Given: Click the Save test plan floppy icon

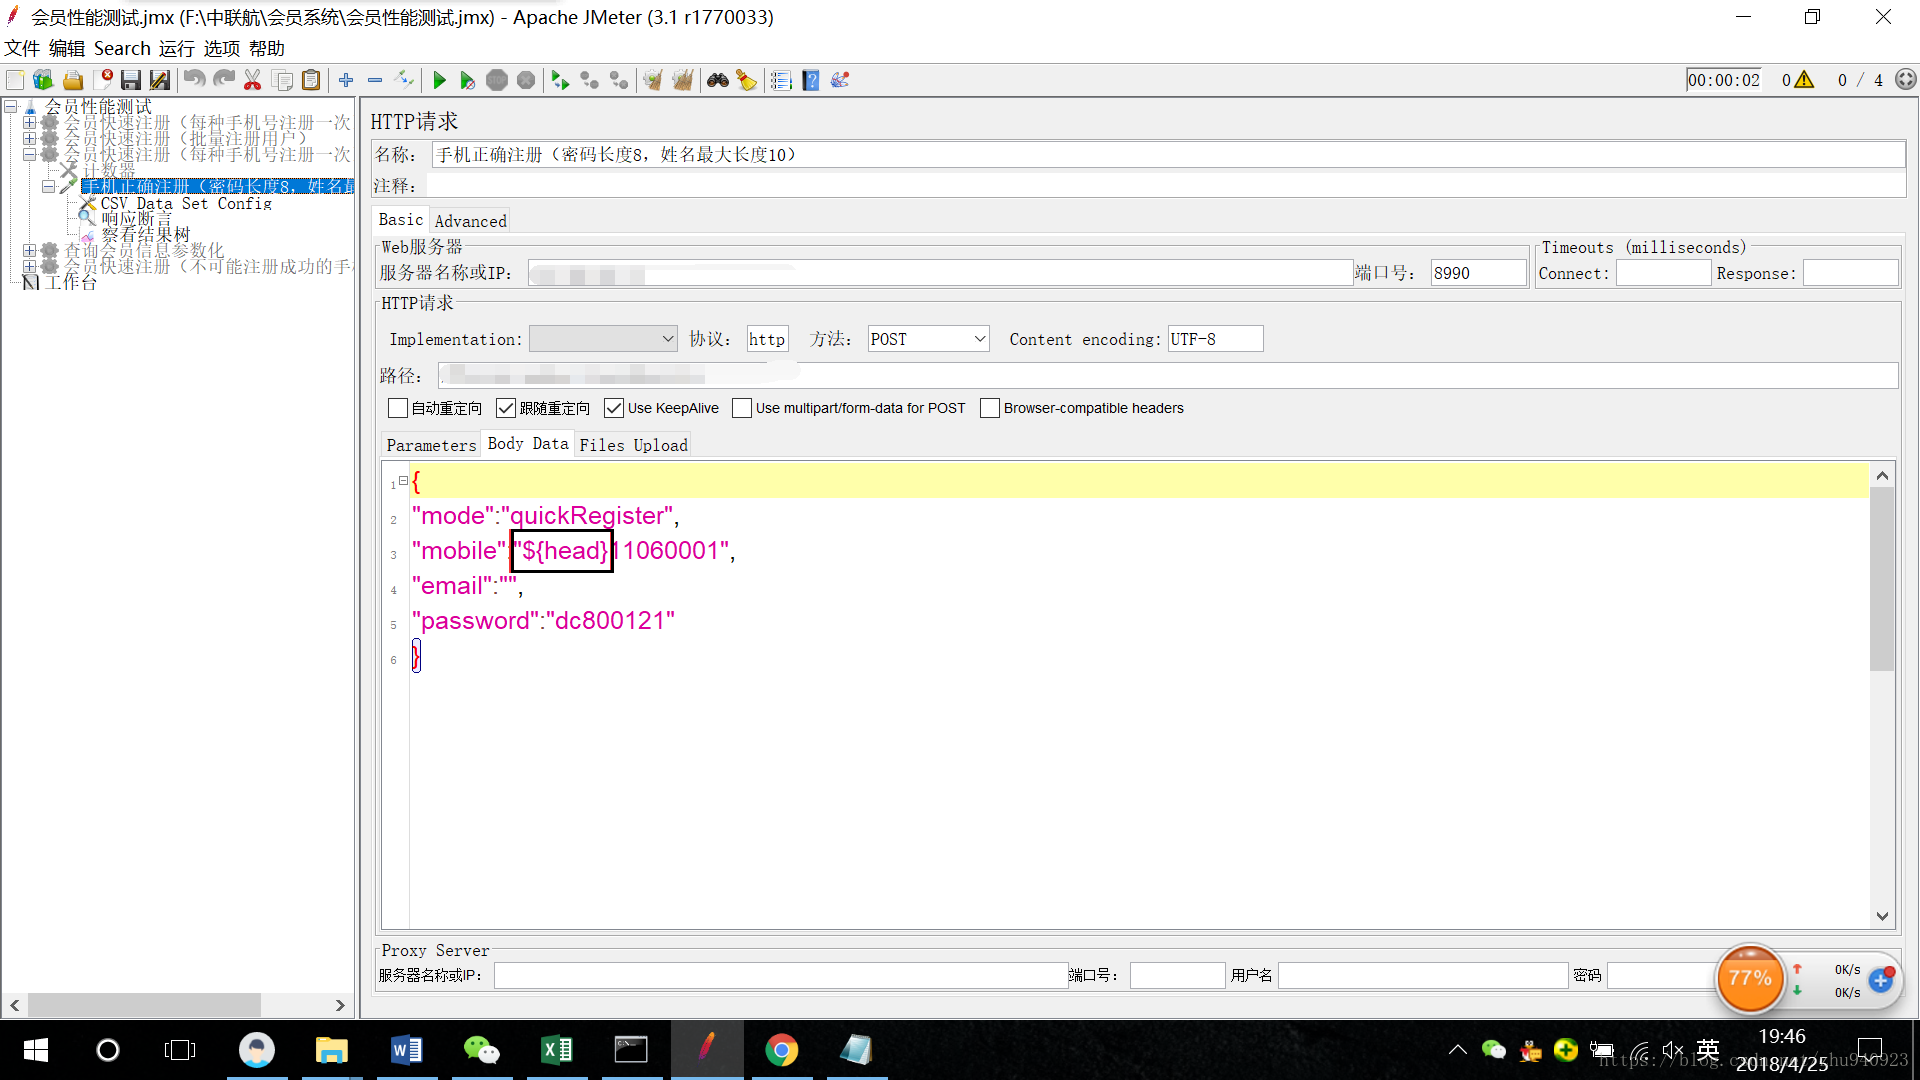Looking at the screenshot, I should (131, 80).
